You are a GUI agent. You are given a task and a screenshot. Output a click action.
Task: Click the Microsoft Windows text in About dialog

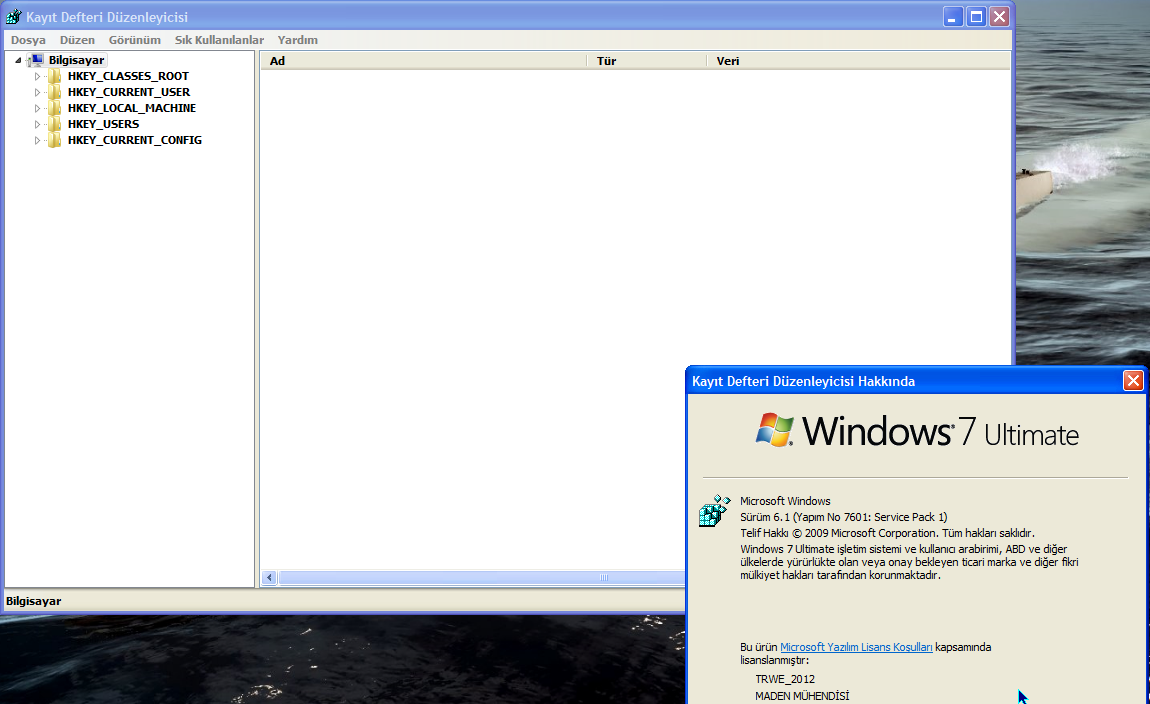pyautogui.click(x=785, y=501)
